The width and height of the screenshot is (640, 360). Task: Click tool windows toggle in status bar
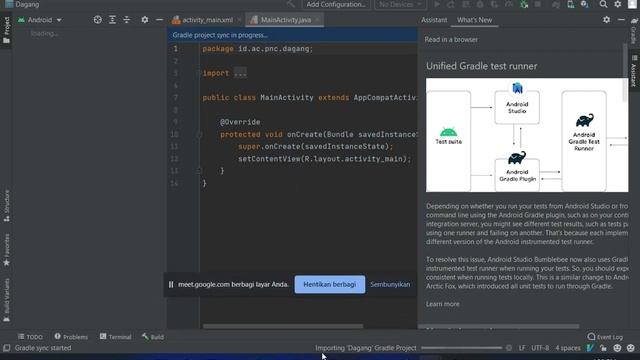pyautogui.click(x=7, y=348)
